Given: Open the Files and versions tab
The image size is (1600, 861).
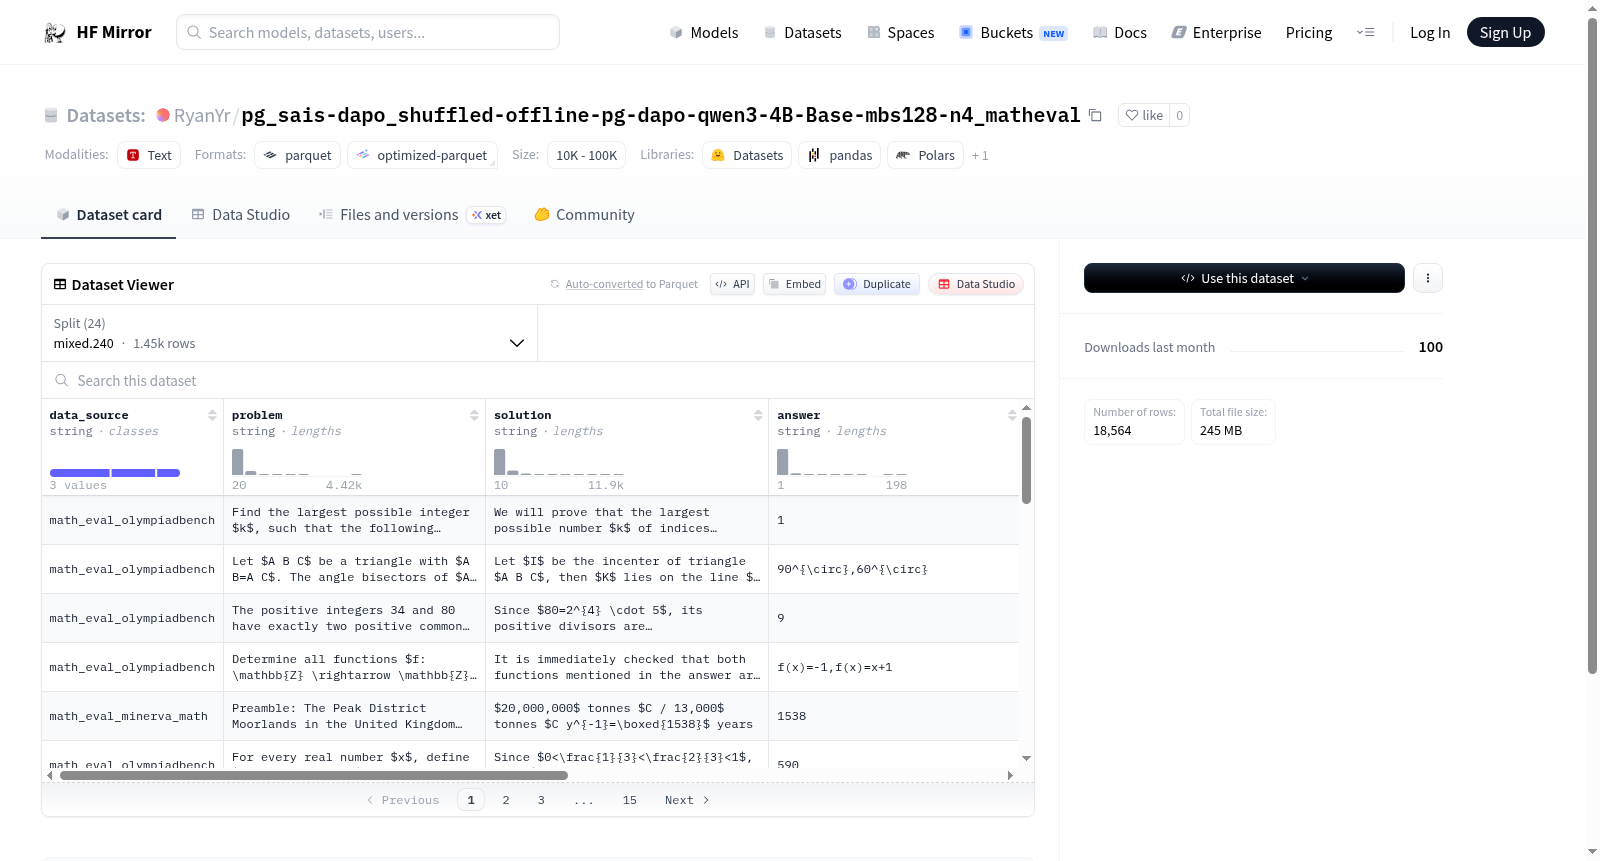Looking at the screenshot, I should click(412, 215).
